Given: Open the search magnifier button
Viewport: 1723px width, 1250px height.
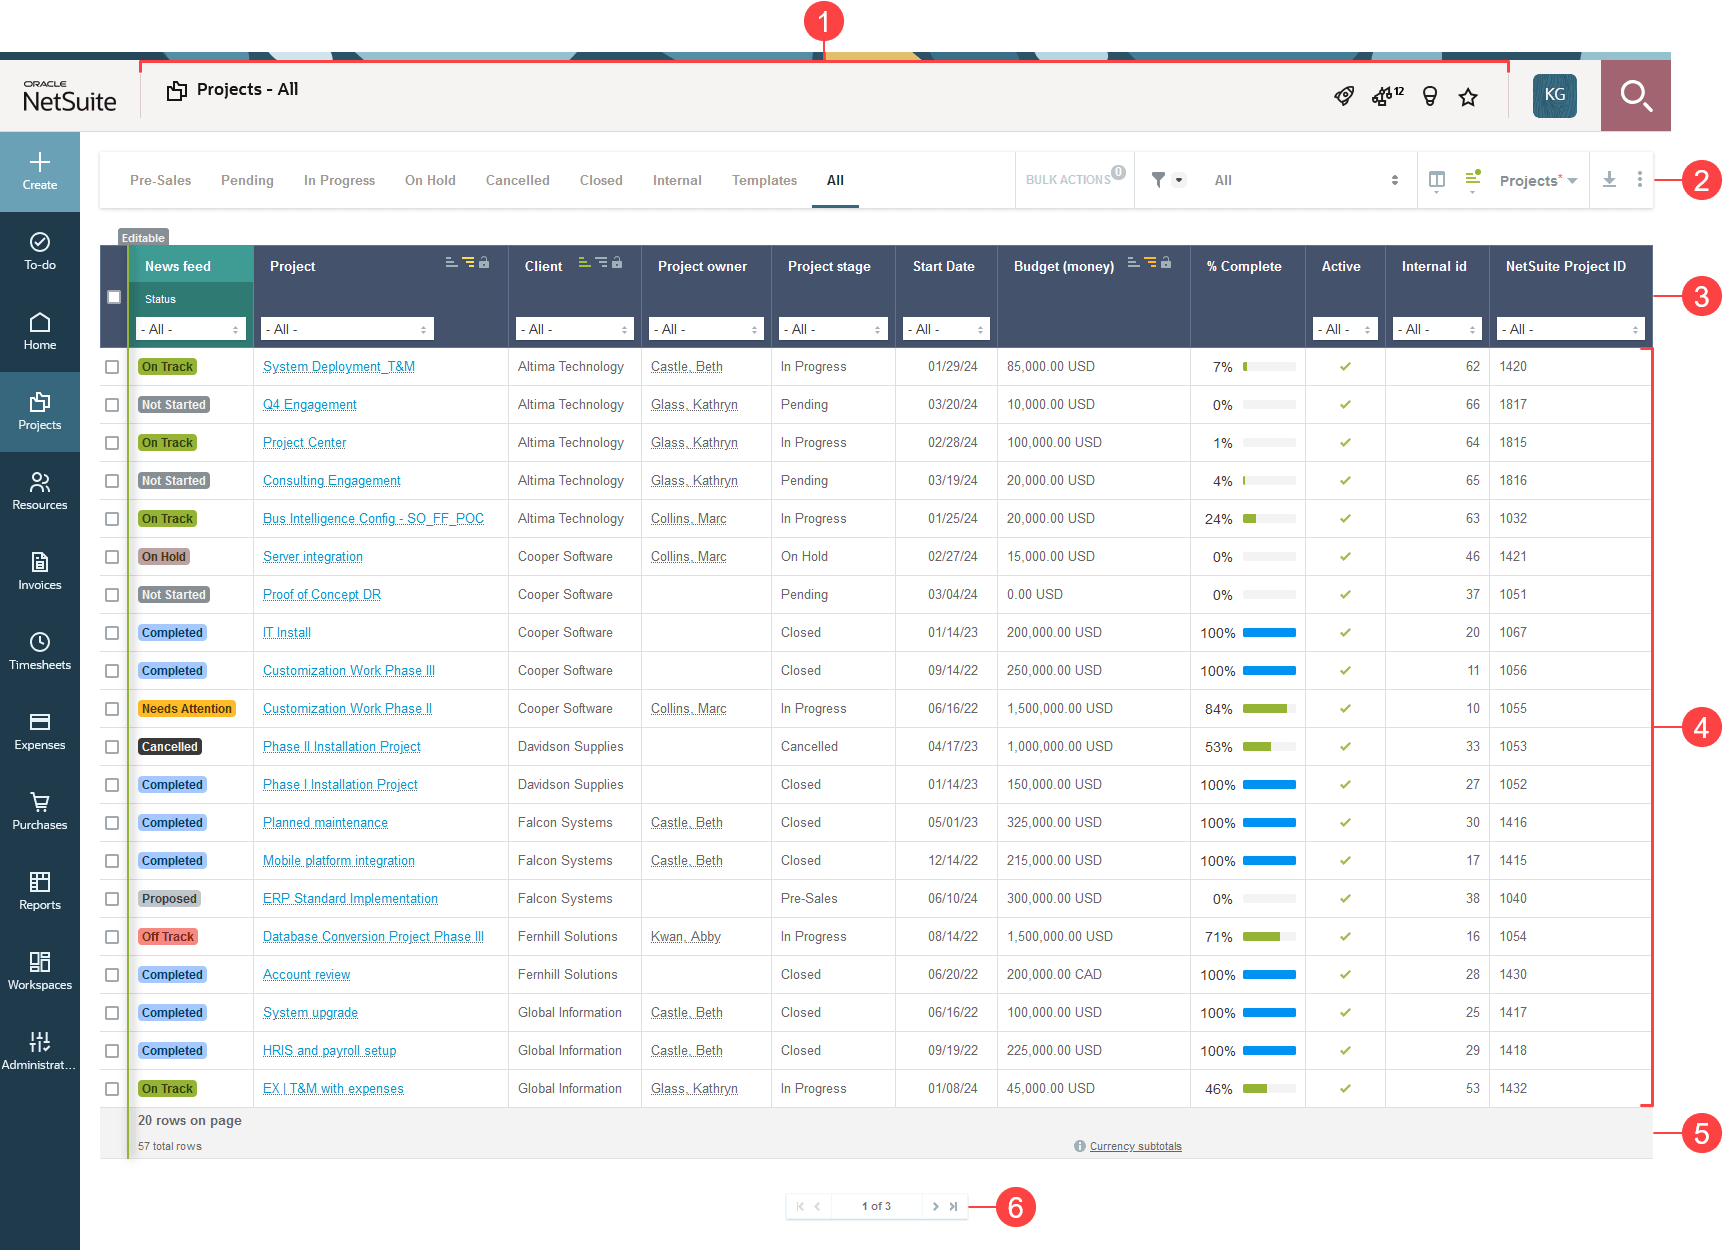Looking at the screenshot, I should click(1636, 95).
